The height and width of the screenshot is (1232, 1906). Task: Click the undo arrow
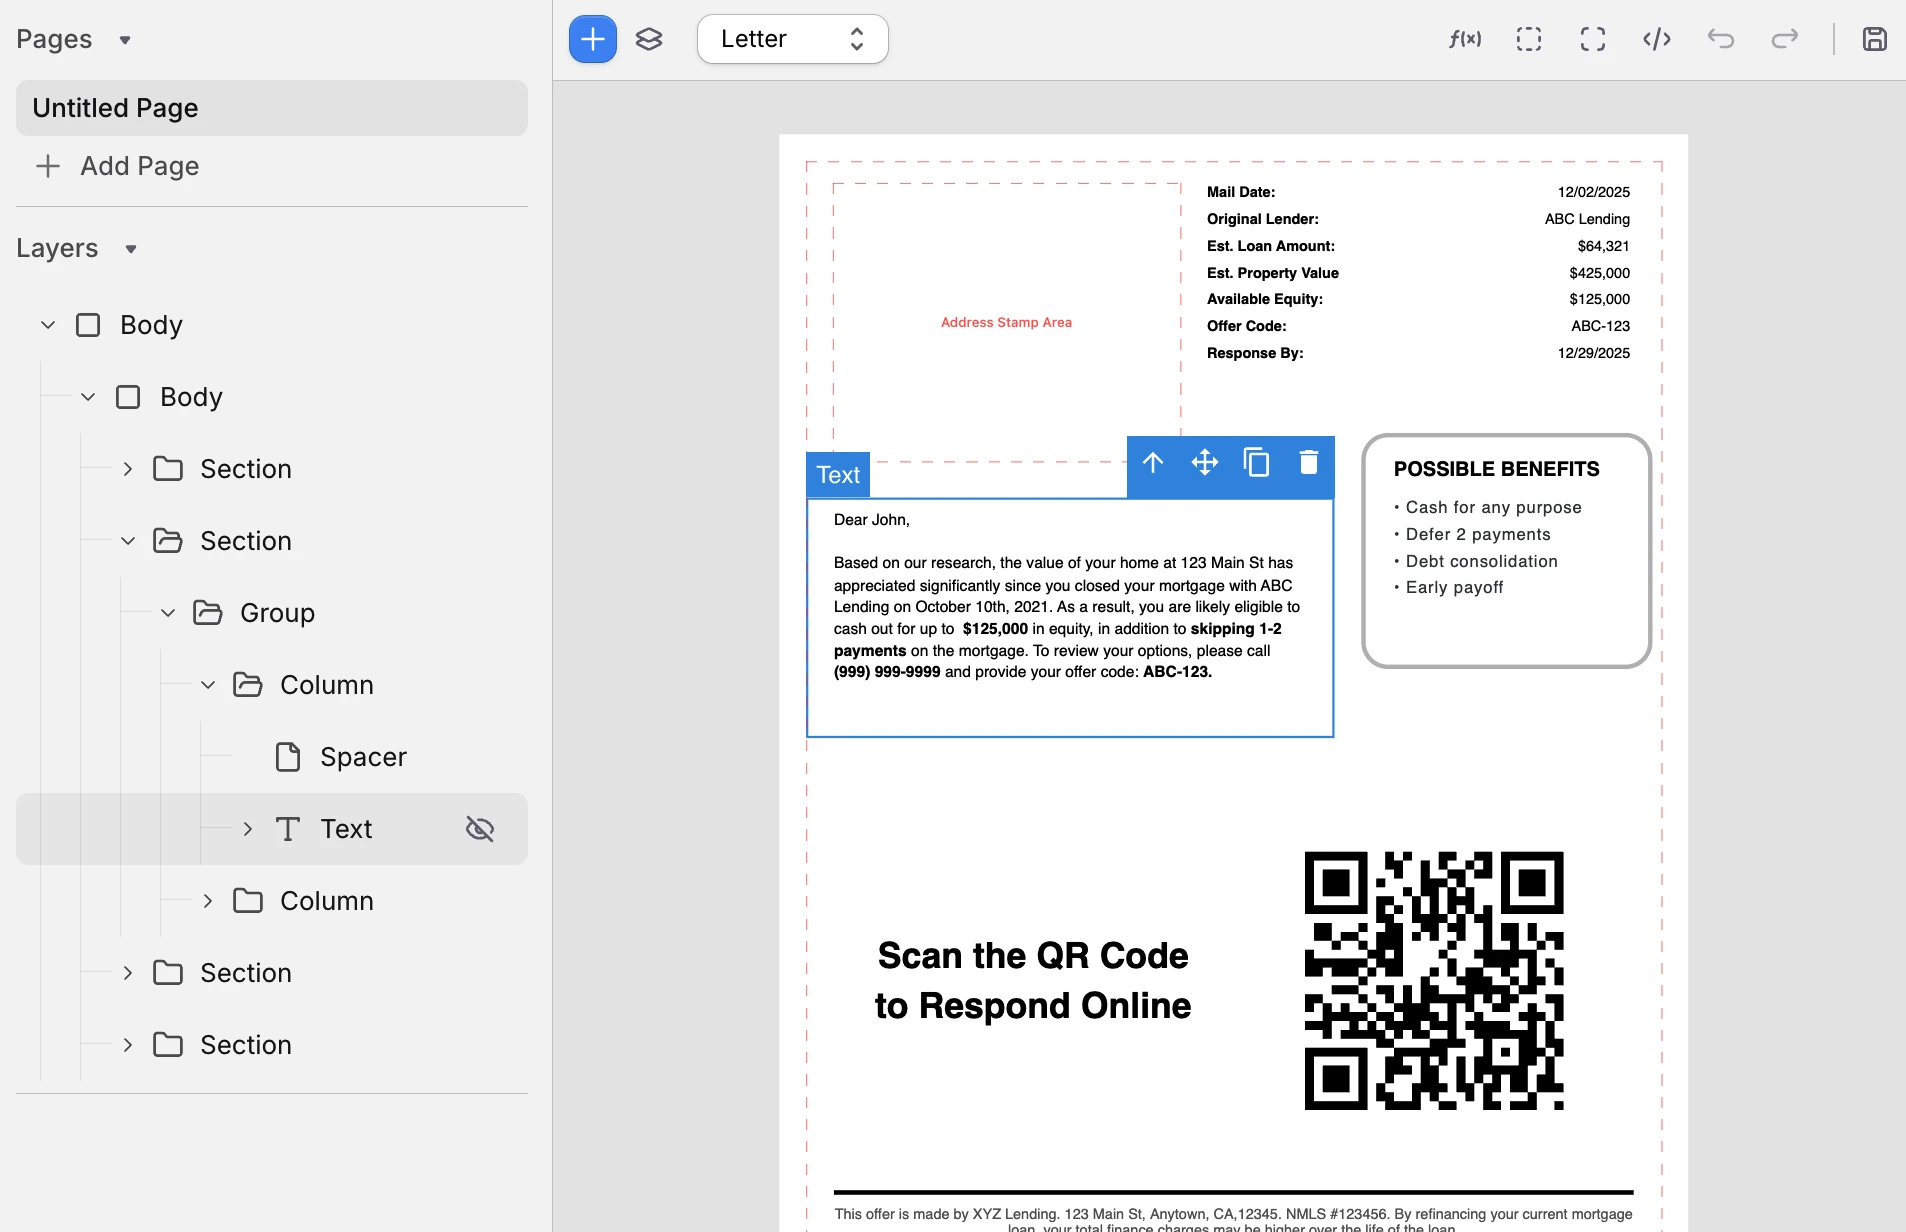[x=1720, y=39]
